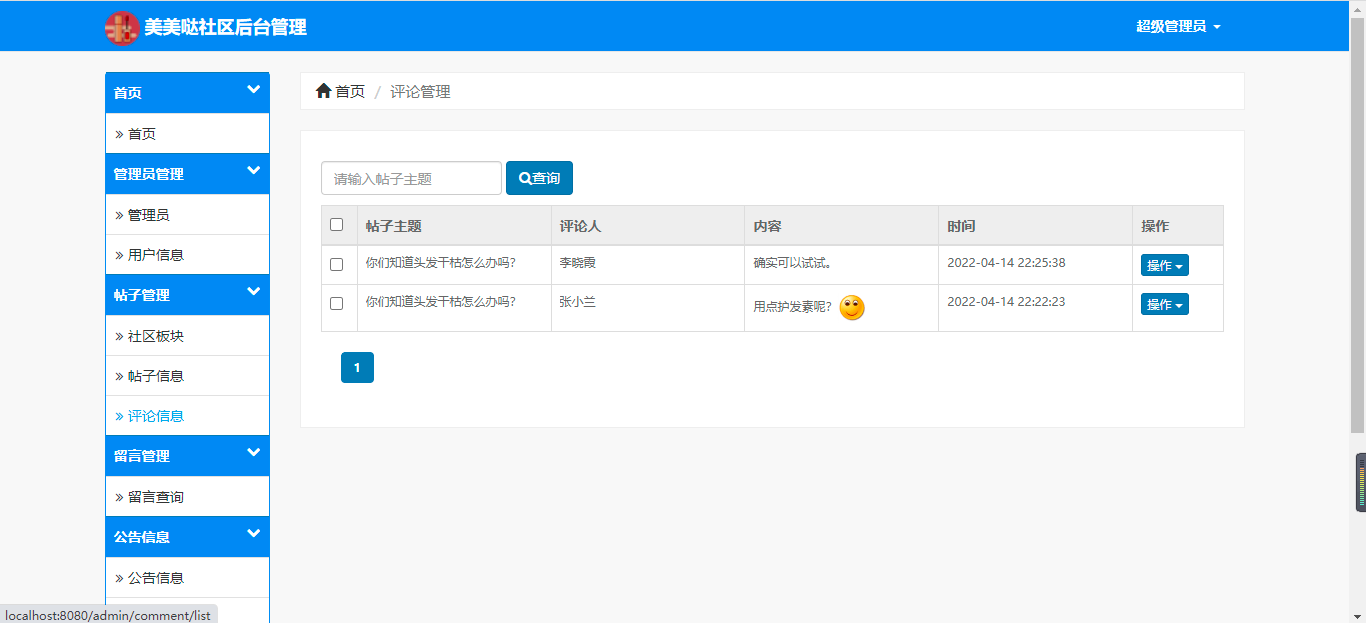Viewport: 1366px width, 623px height.
Task: Collapse the 留言管理 section chevron
Action: tap(254, 452)
